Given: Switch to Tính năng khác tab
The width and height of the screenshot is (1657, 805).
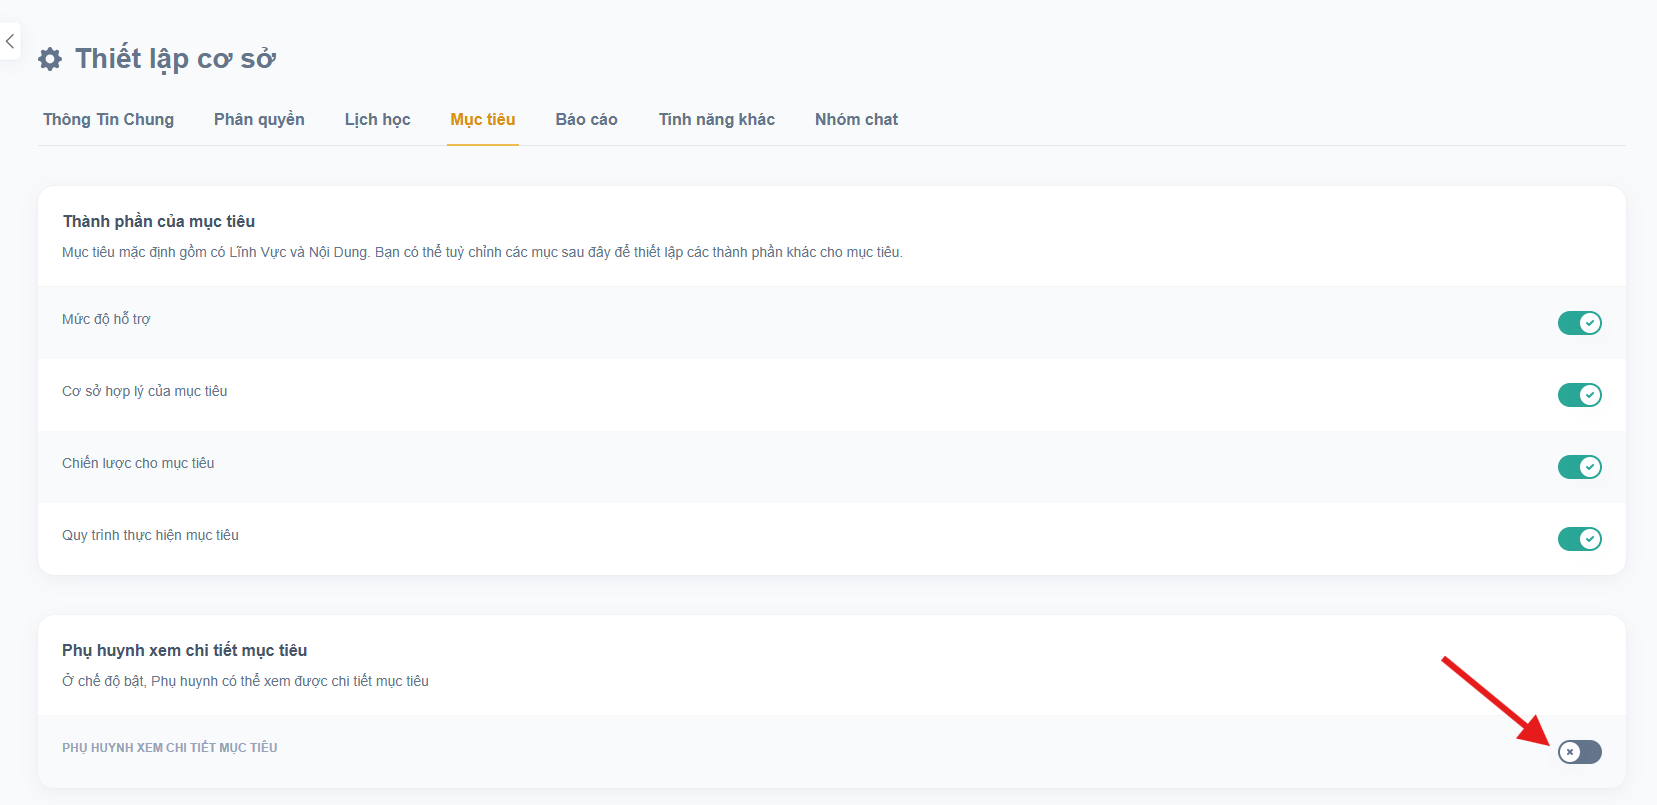Looking at the screenshot, I should tap(716, 119).
